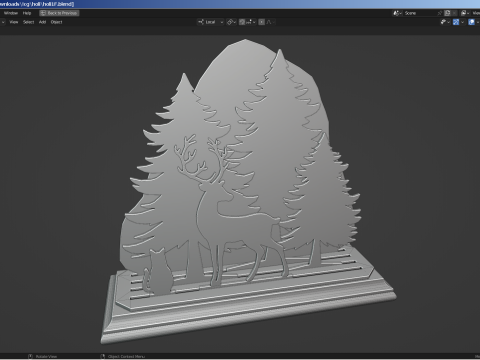Expand the snapping options dropdown
Viewport: 480px width, 360px height.
click(x=251, y=22)
